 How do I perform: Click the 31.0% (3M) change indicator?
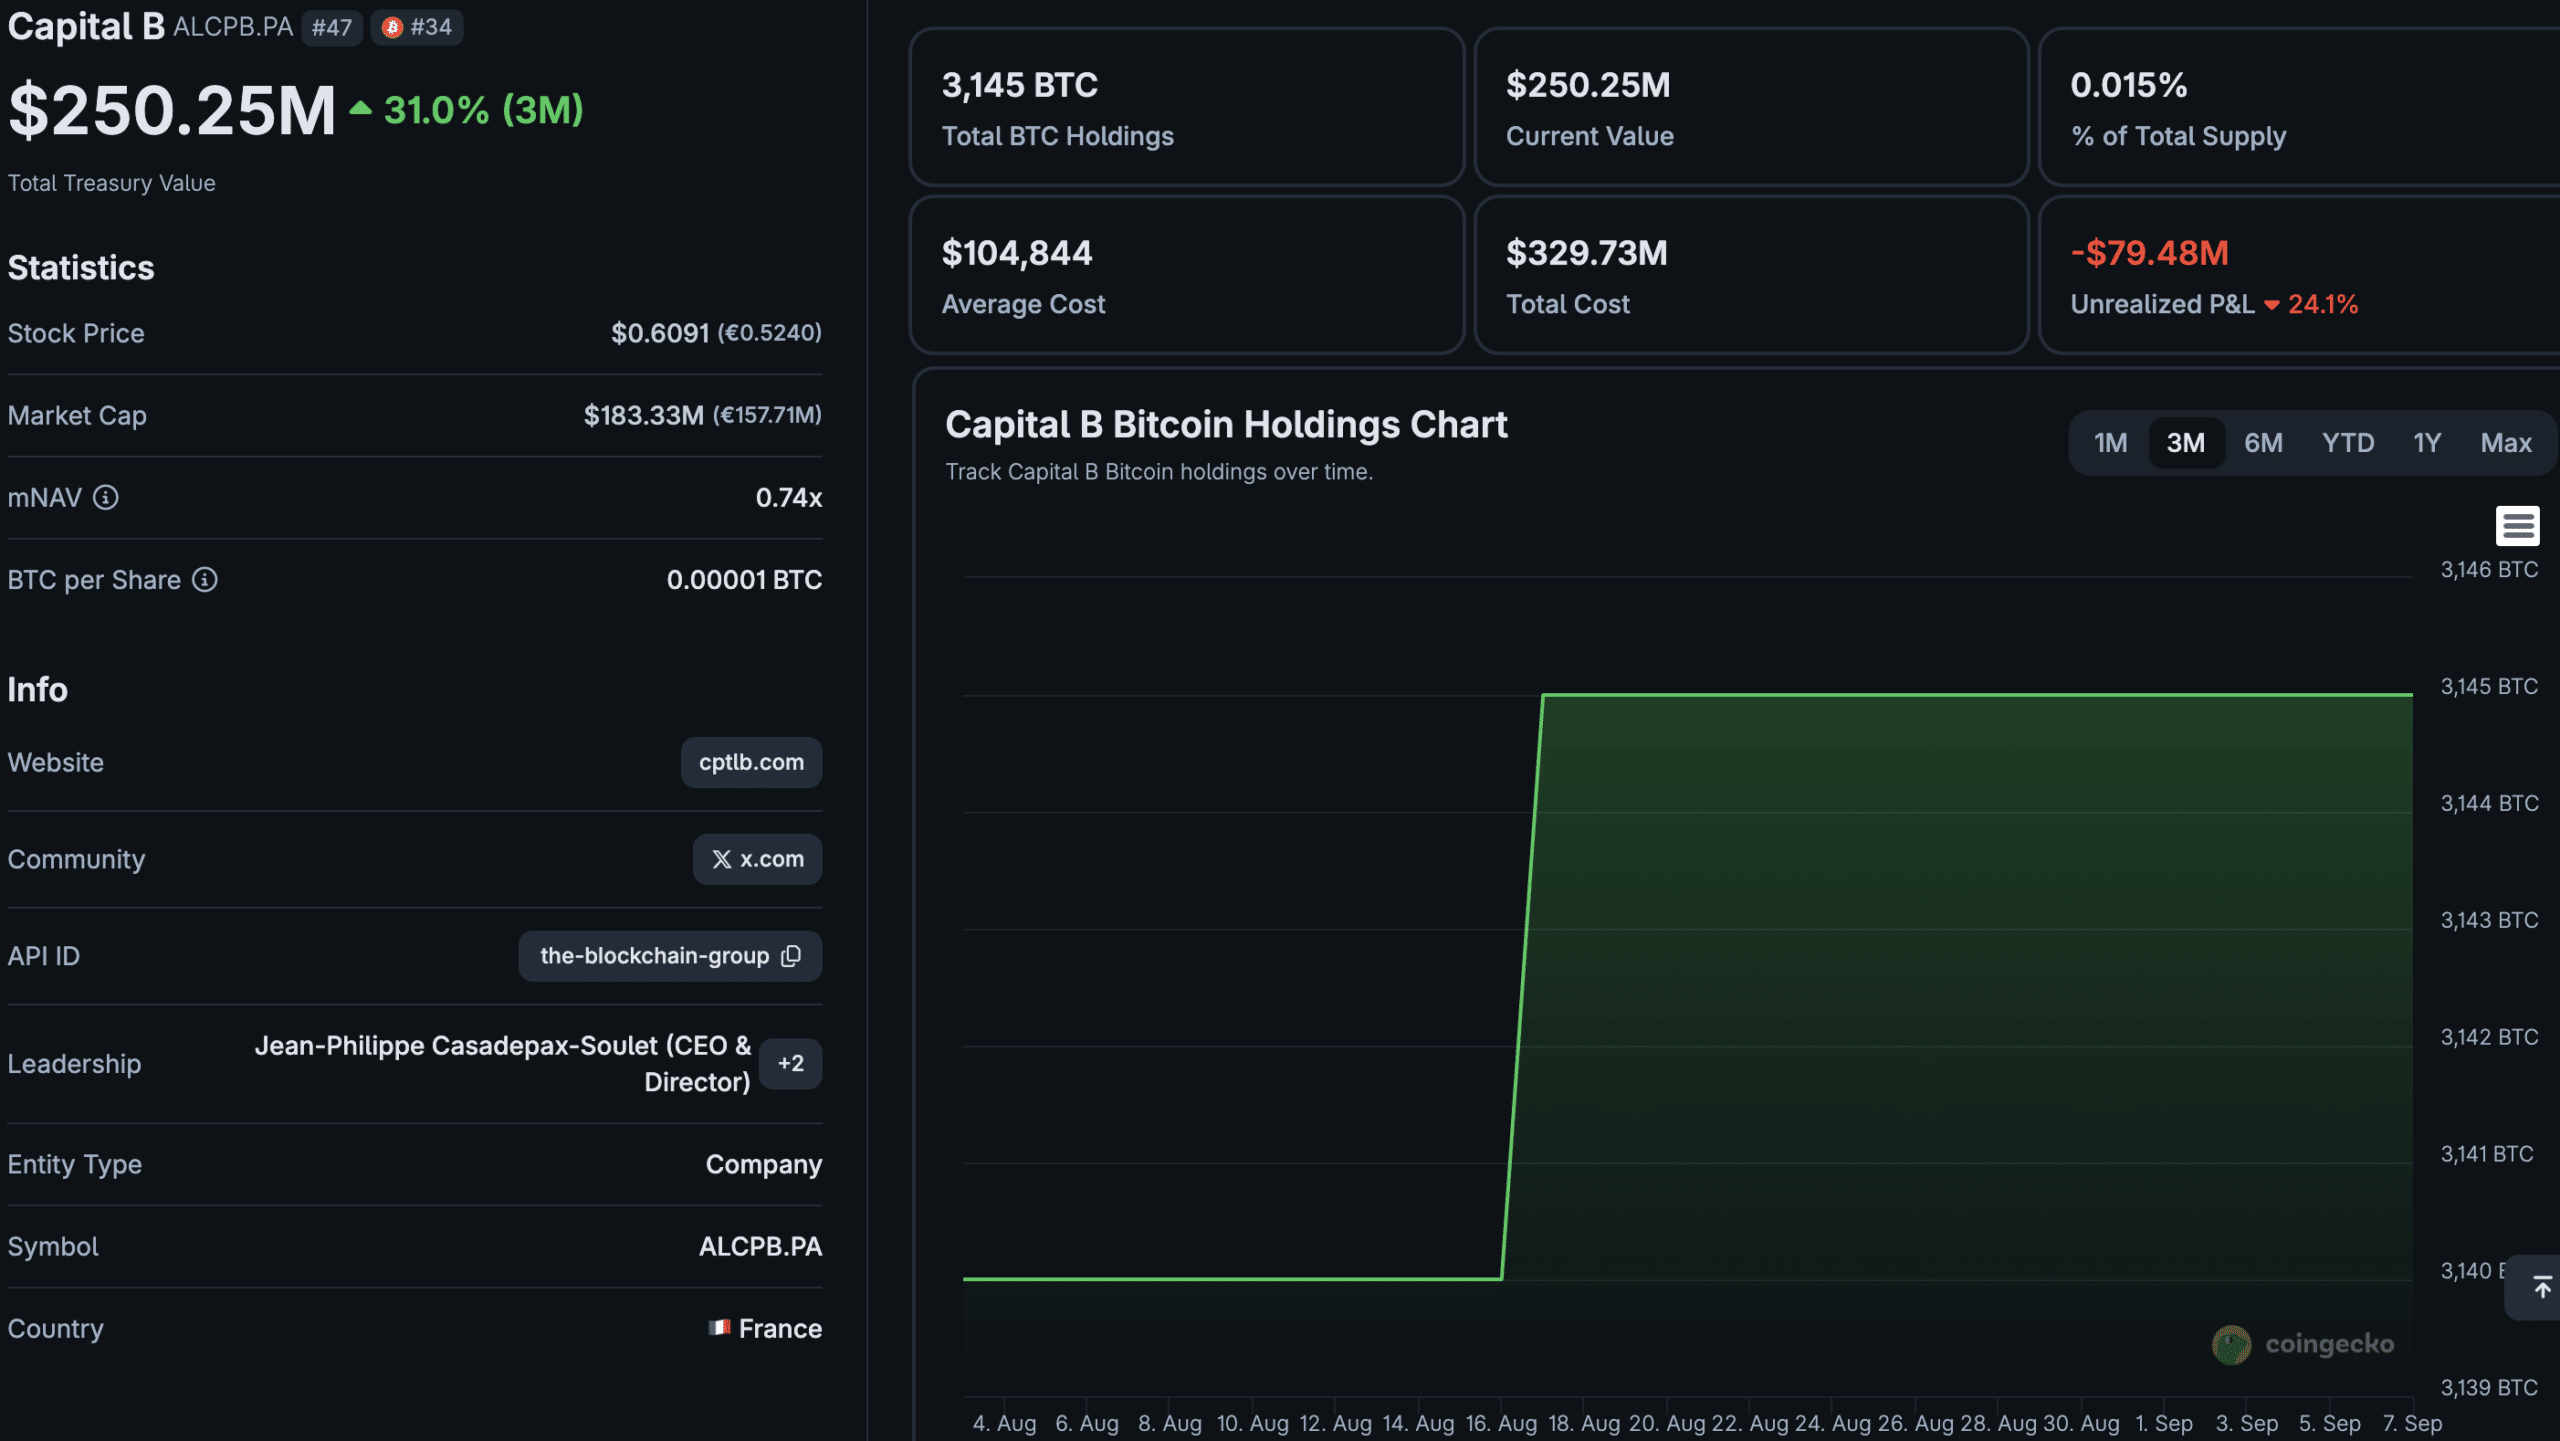point(466,110)
